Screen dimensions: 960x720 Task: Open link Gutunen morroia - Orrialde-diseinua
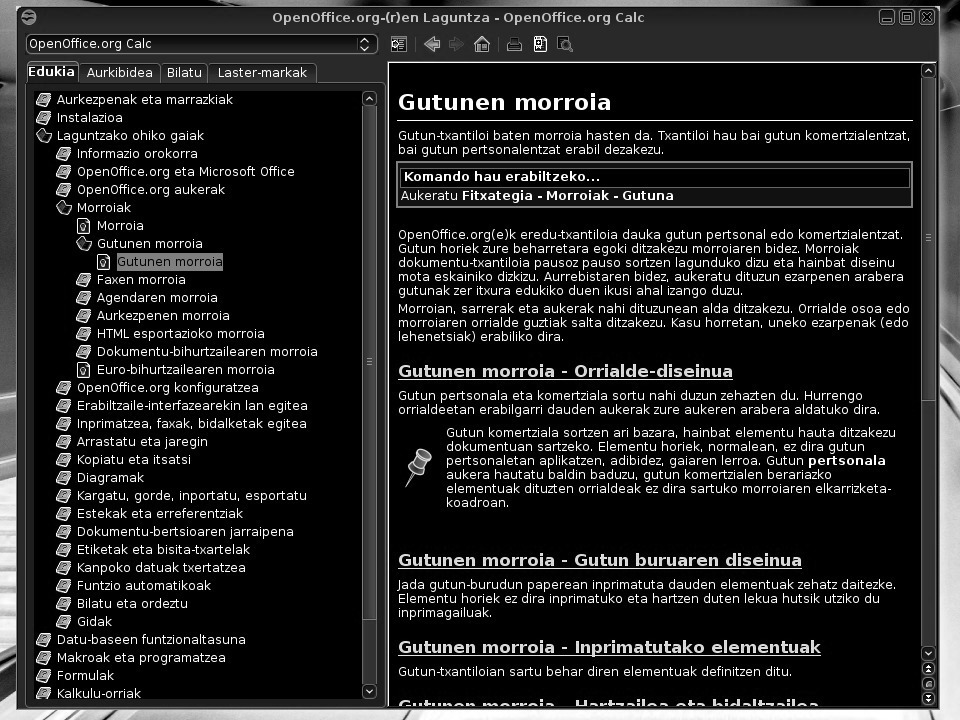pos(565,371)
